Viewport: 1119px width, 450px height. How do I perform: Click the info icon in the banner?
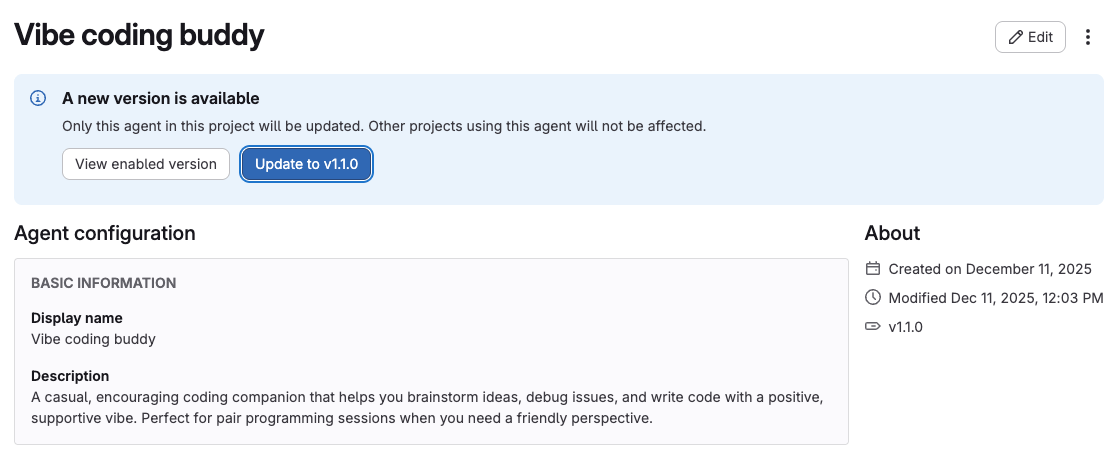click(x=38, y=98)
